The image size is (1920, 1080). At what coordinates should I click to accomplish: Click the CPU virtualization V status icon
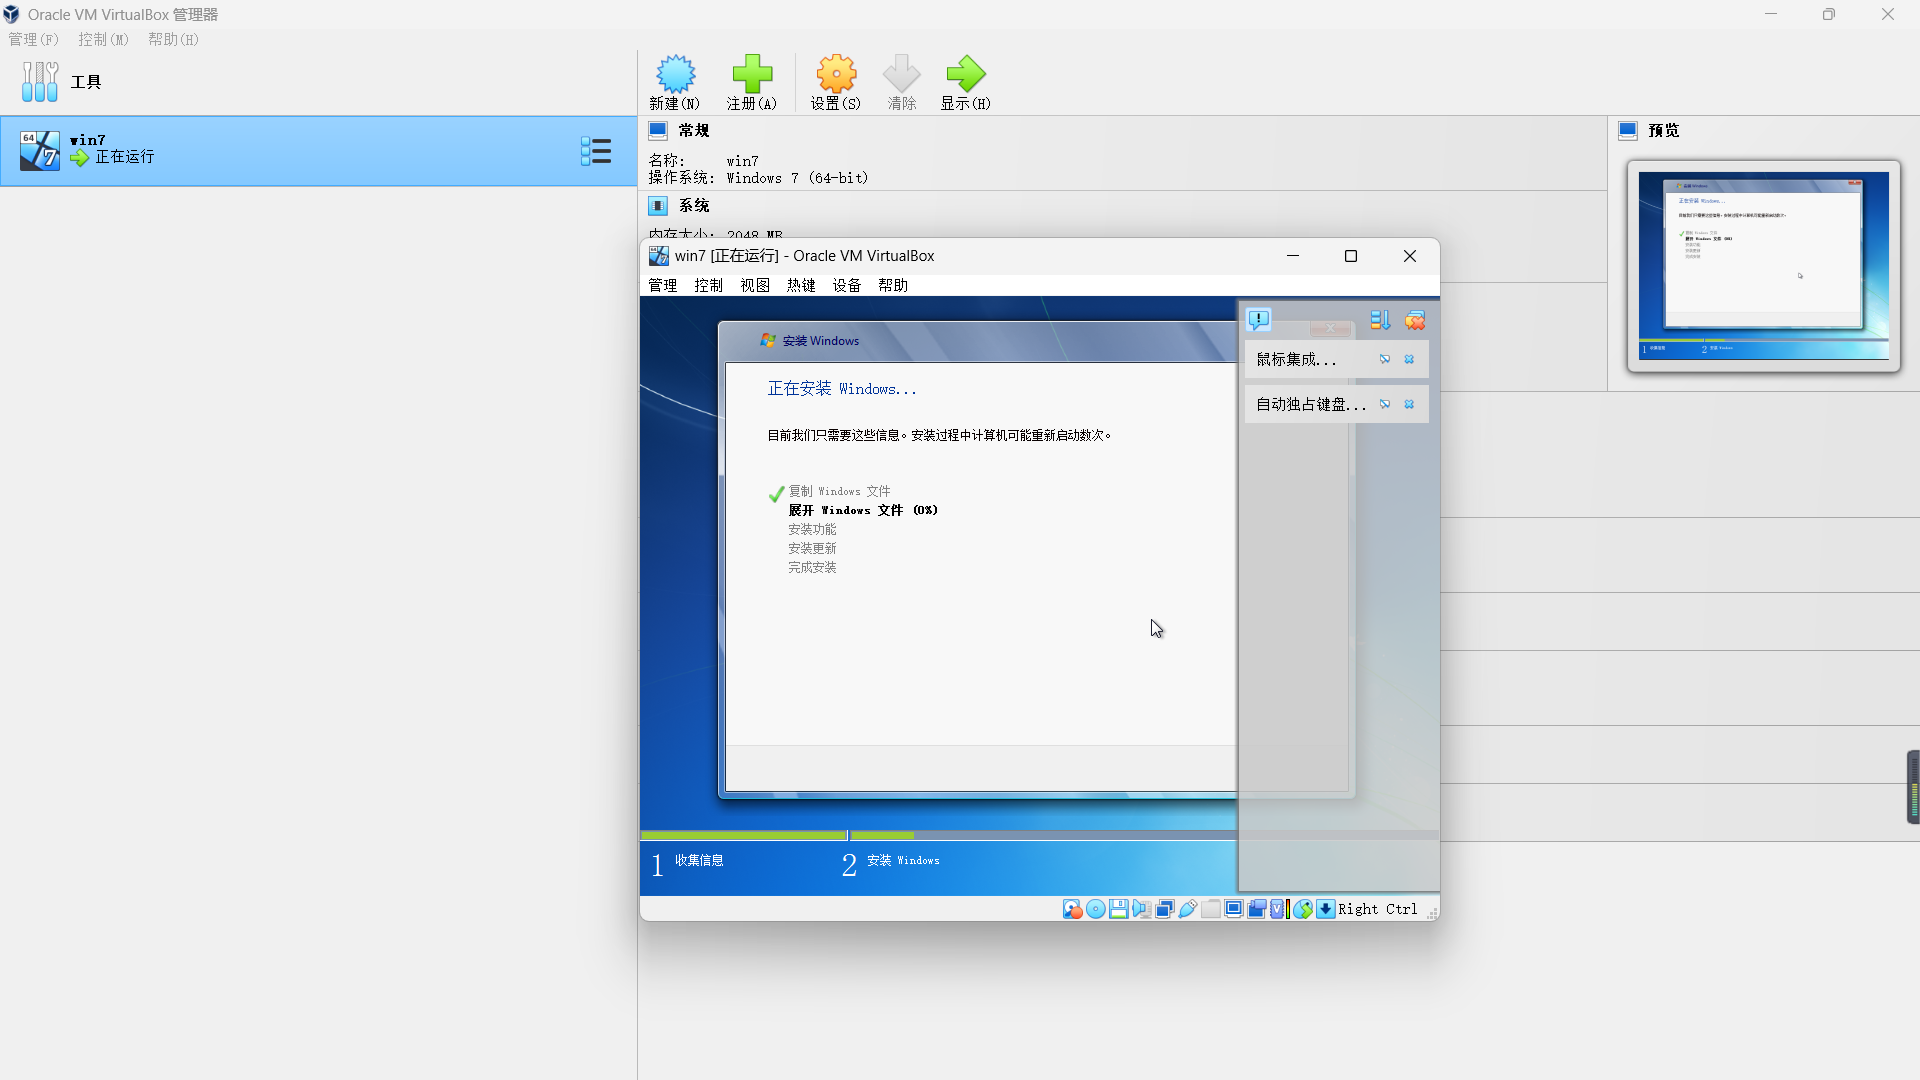click(x=1280, y=909)
